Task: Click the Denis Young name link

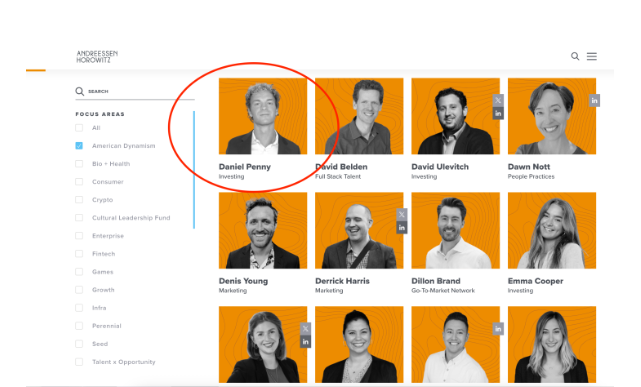Action: pyautogui.click(x=243, y=281)
